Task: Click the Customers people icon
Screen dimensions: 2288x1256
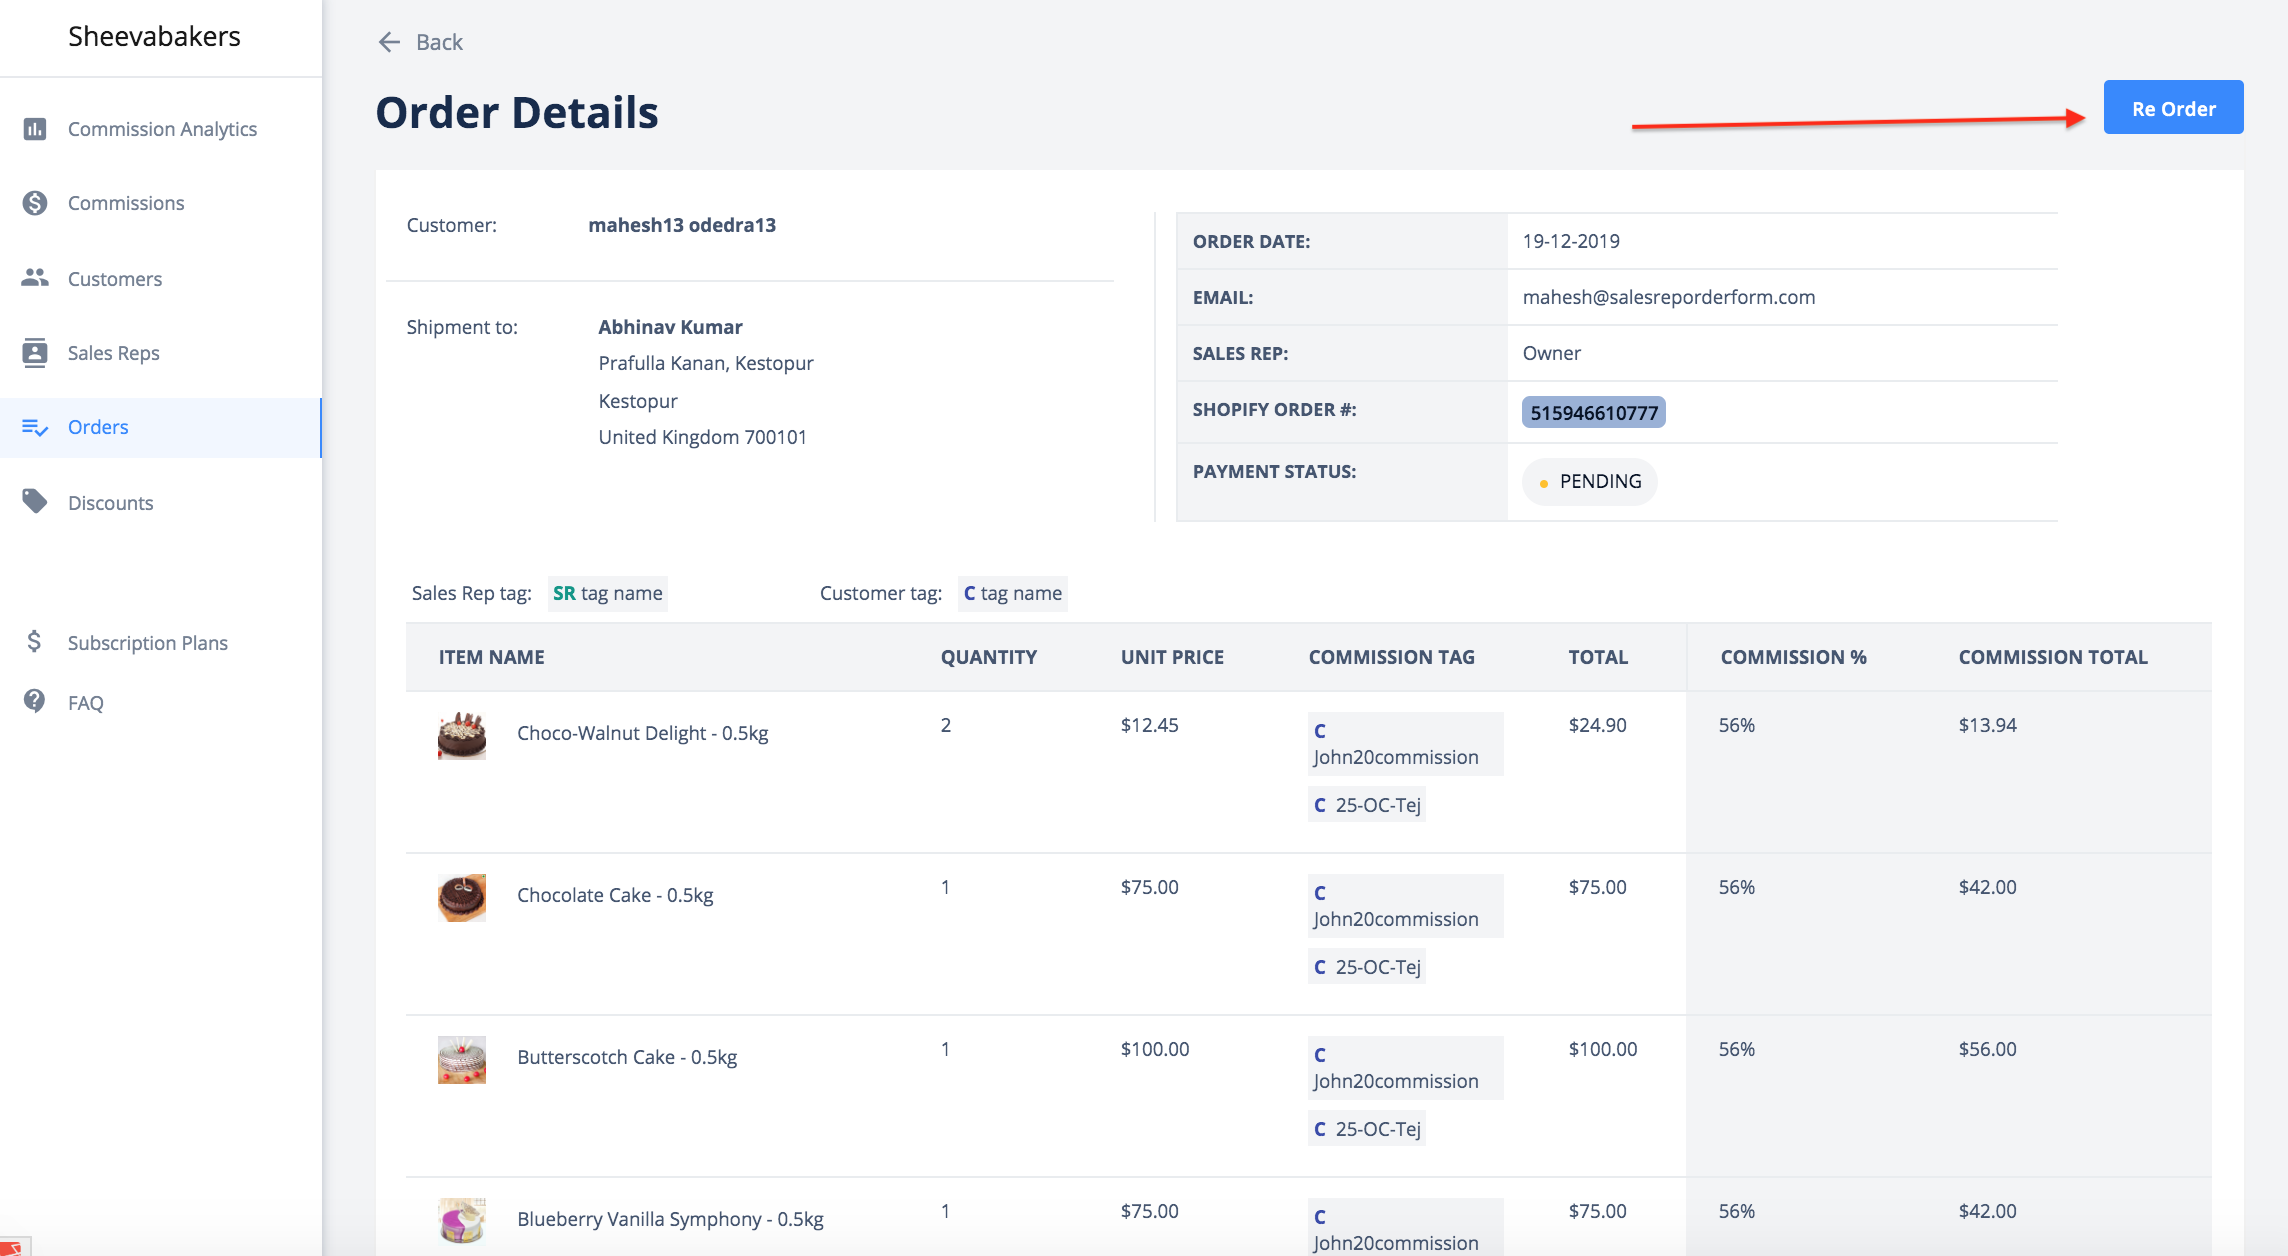Action: coord(35,278)
